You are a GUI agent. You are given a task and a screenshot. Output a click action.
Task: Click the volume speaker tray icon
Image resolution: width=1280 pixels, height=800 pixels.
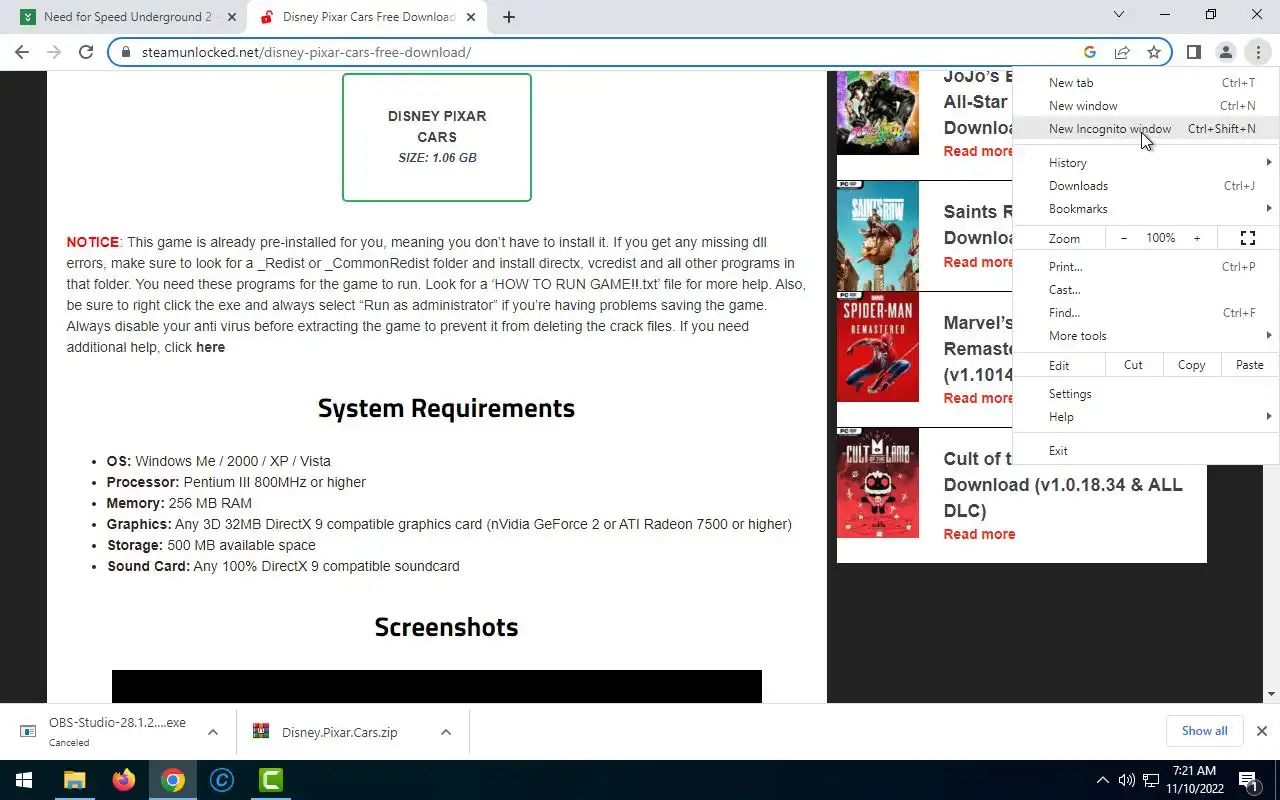click(1127, 780)
